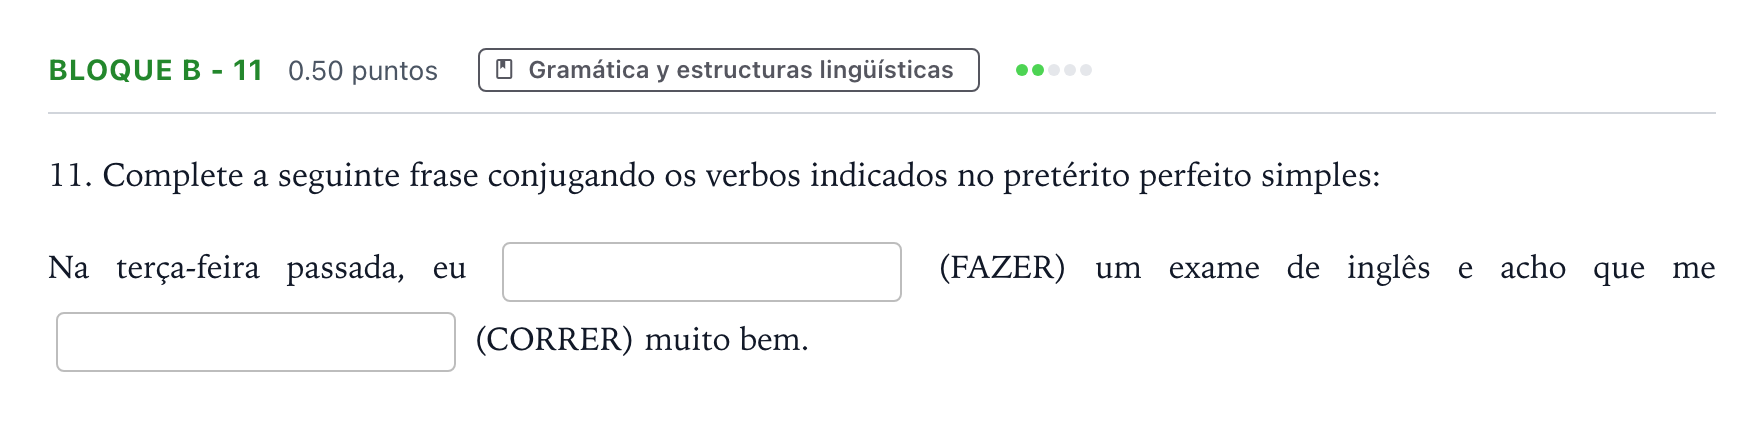Image resolution: width=1764 pixels, height=422 pixels.
Task: Focus the blank field before (FAZER)
Action: click(702, 272)
